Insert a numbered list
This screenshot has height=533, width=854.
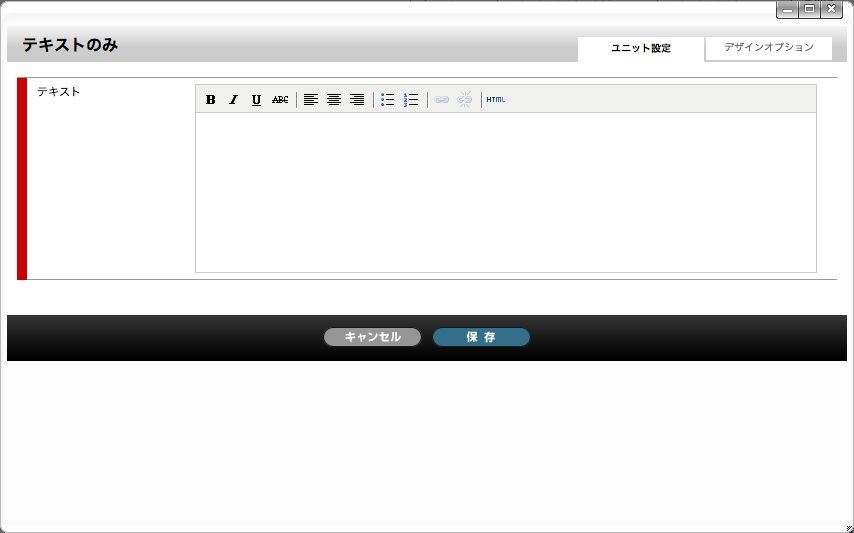(411, 100)
